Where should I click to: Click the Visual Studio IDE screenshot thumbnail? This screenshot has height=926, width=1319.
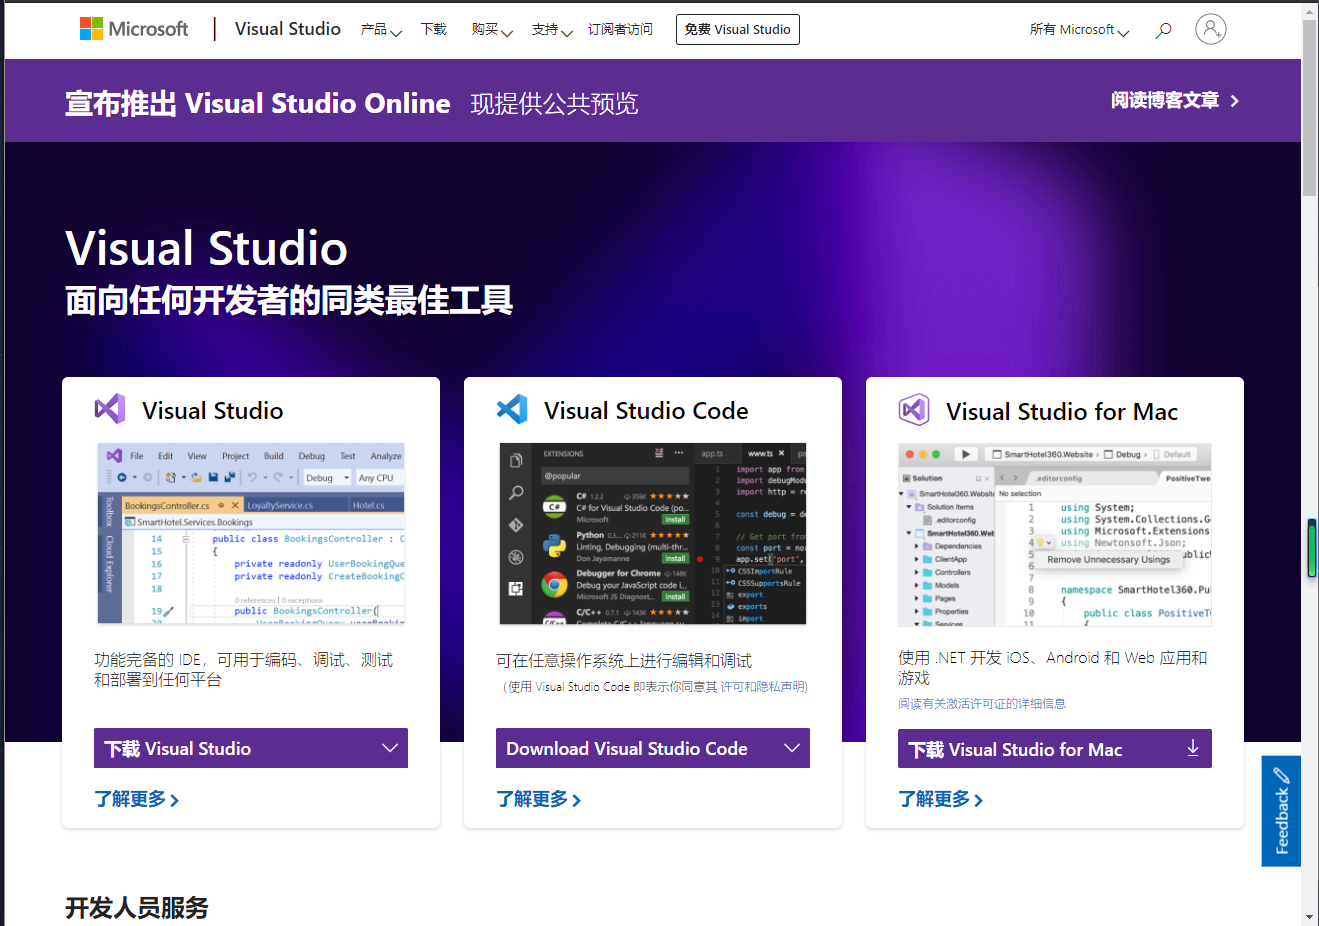pyautogui.click(x=251, y=534)
